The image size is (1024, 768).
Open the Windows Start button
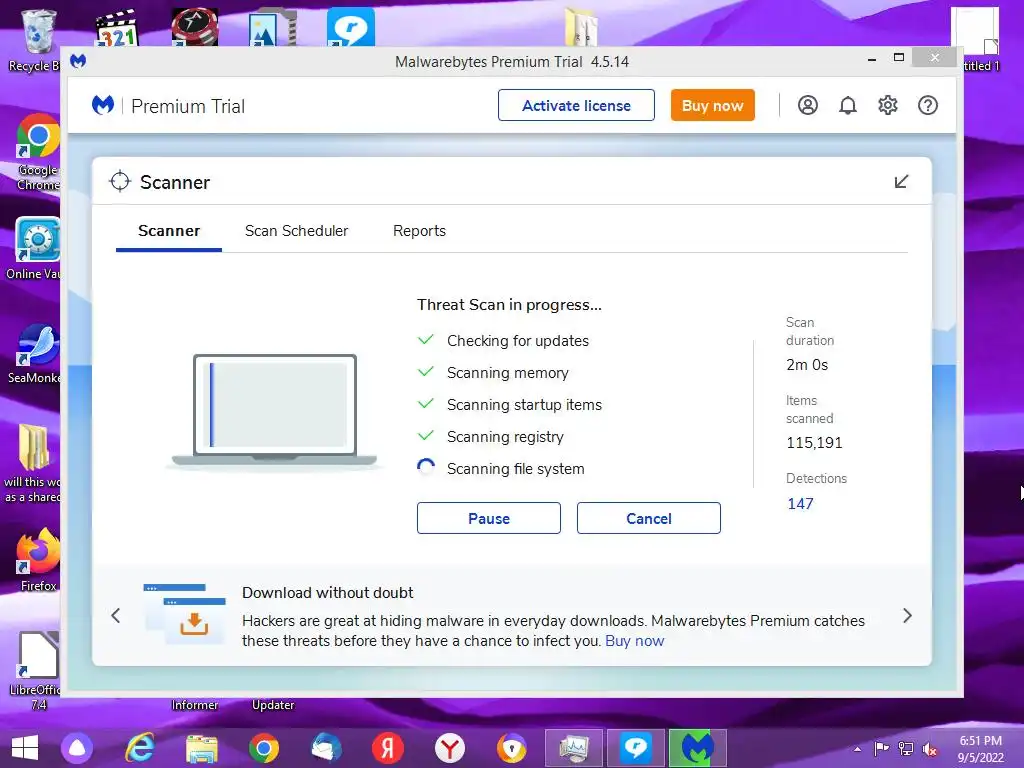click(25, 748)
